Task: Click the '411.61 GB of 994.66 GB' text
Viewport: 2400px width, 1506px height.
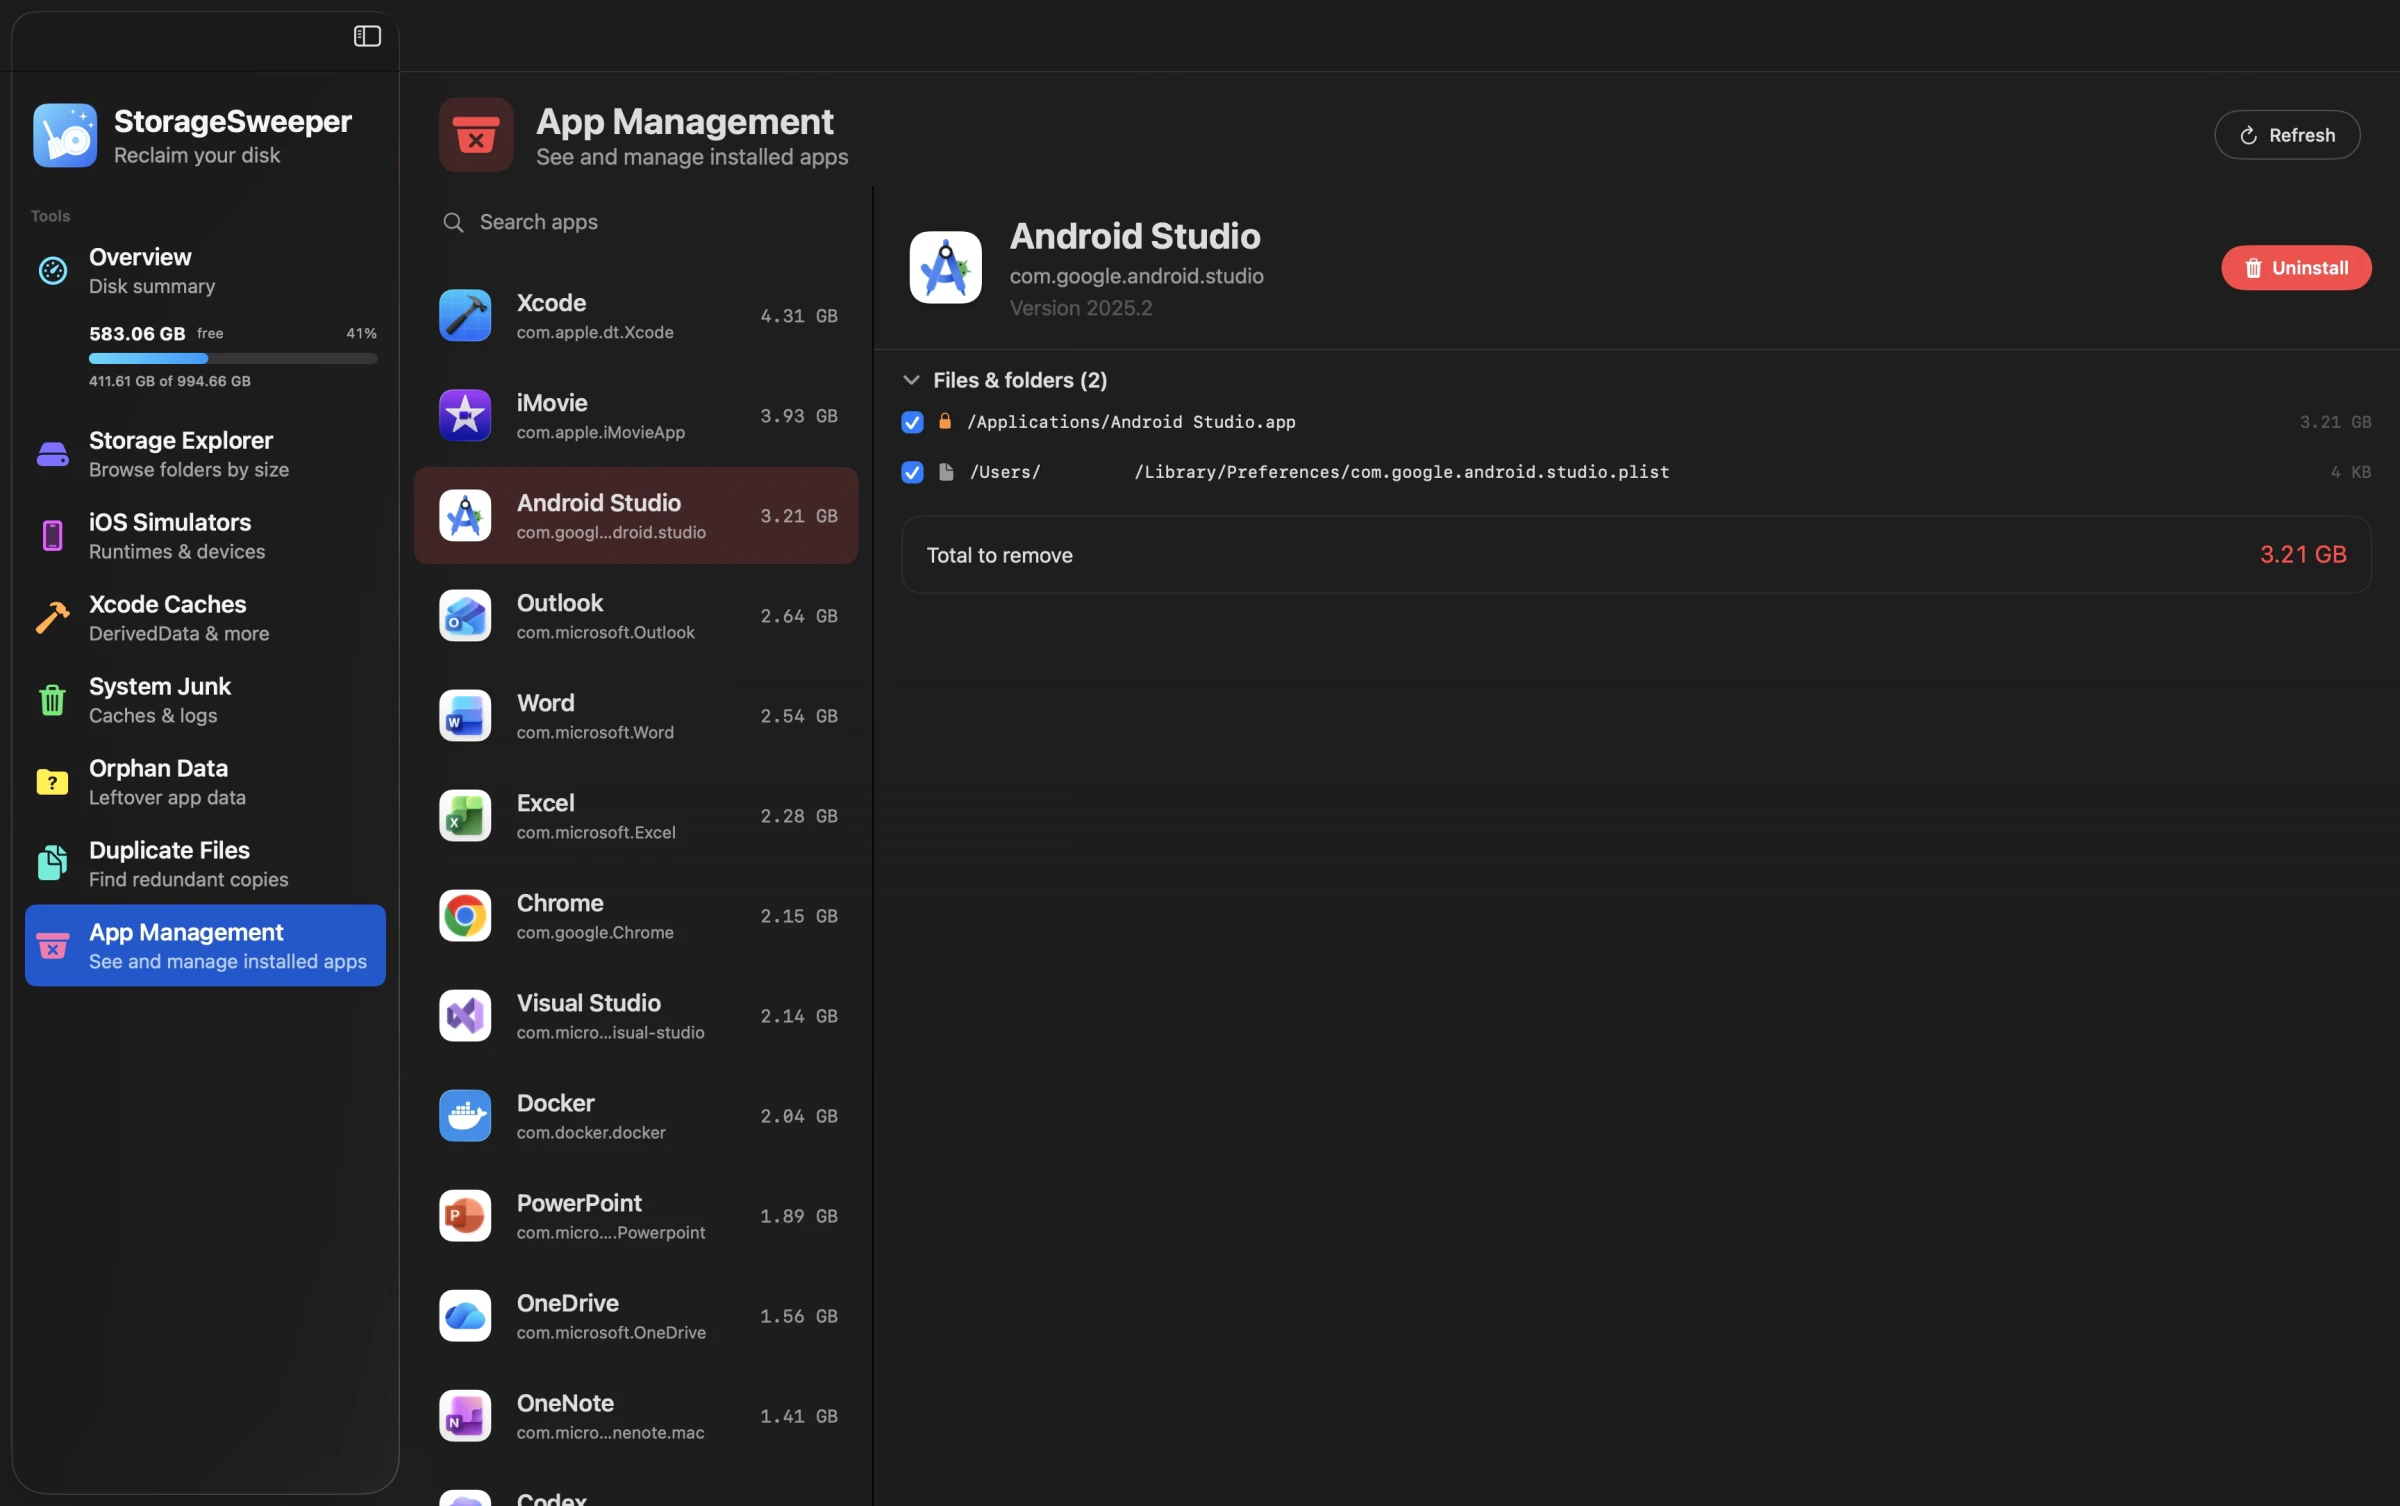Action: pos(170,381)
